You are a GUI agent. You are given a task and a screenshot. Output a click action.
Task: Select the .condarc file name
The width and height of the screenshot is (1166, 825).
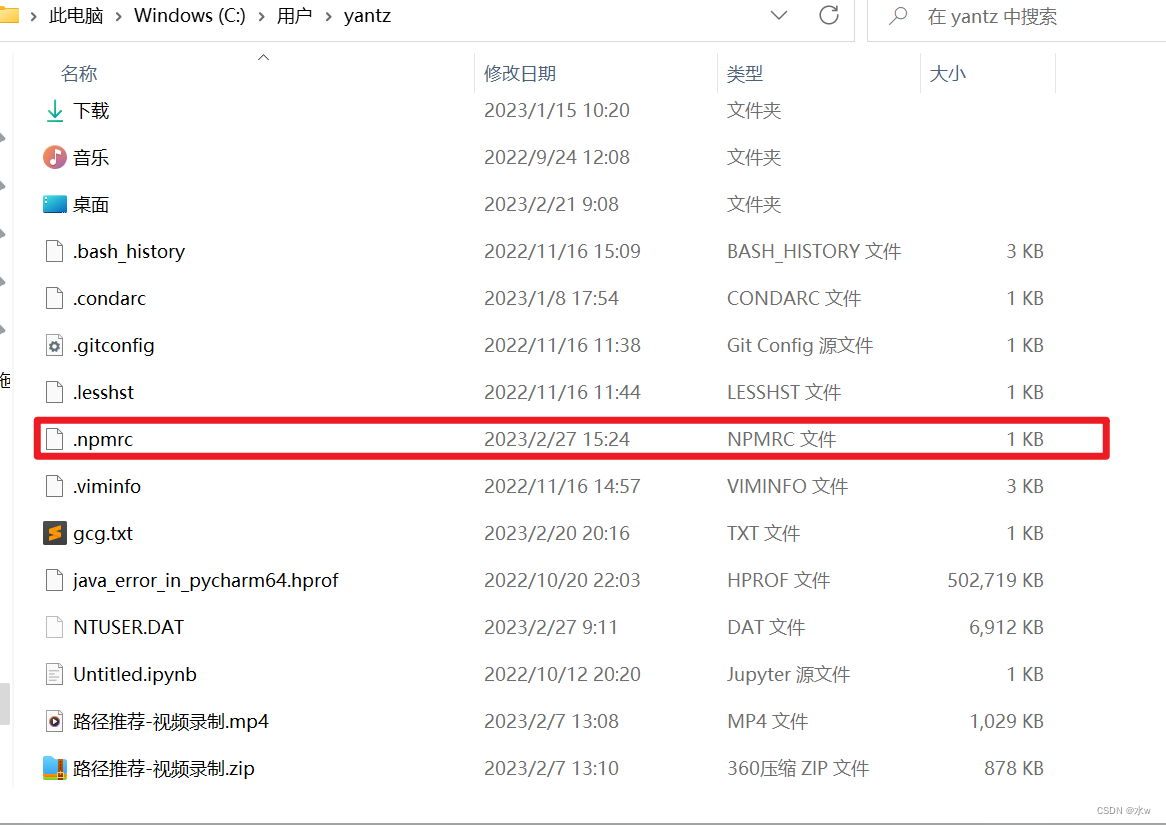109,298
